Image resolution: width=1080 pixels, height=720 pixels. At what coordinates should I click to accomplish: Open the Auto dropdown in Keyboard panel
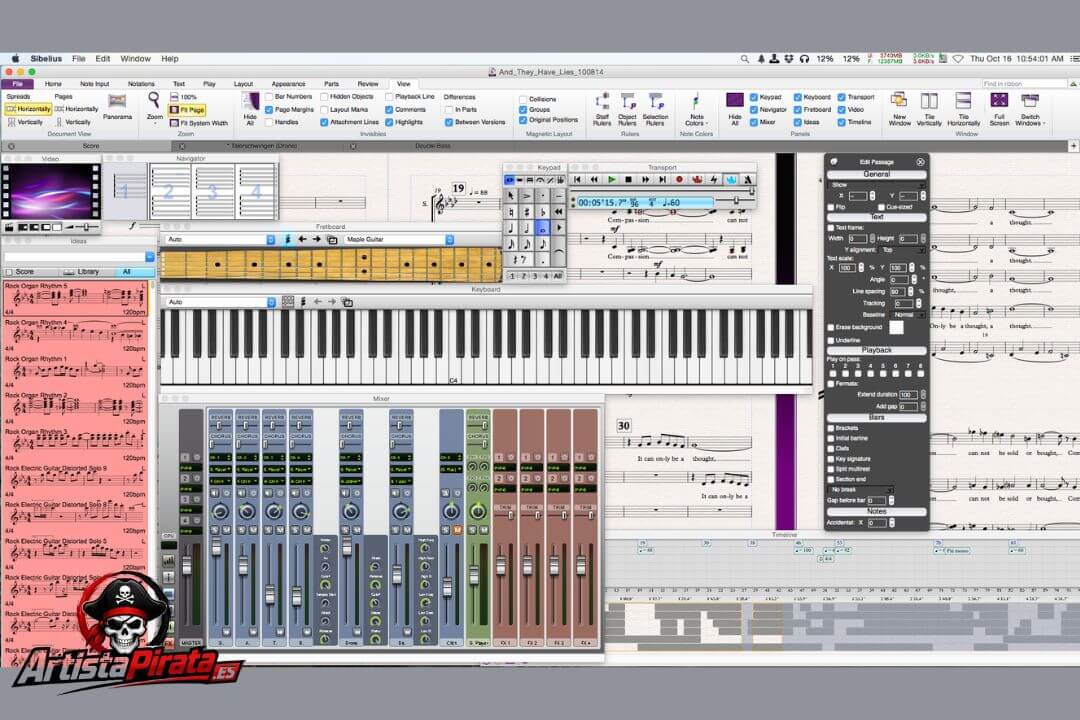point(220,302)
